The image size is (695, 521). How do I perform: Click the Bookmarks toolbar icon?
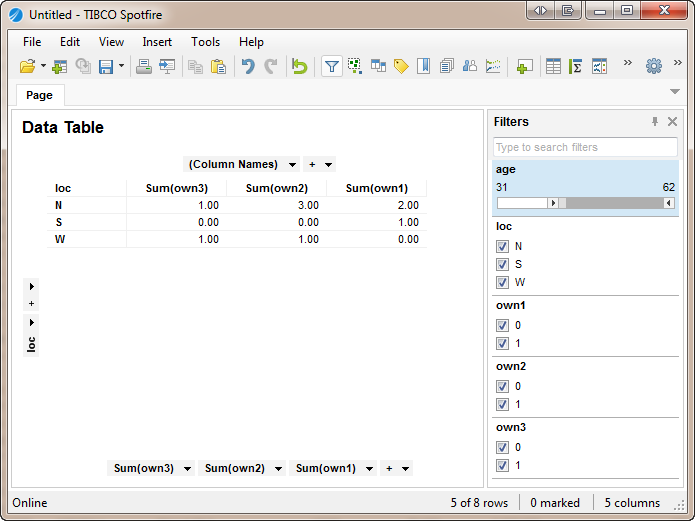(x=424, y=66)
